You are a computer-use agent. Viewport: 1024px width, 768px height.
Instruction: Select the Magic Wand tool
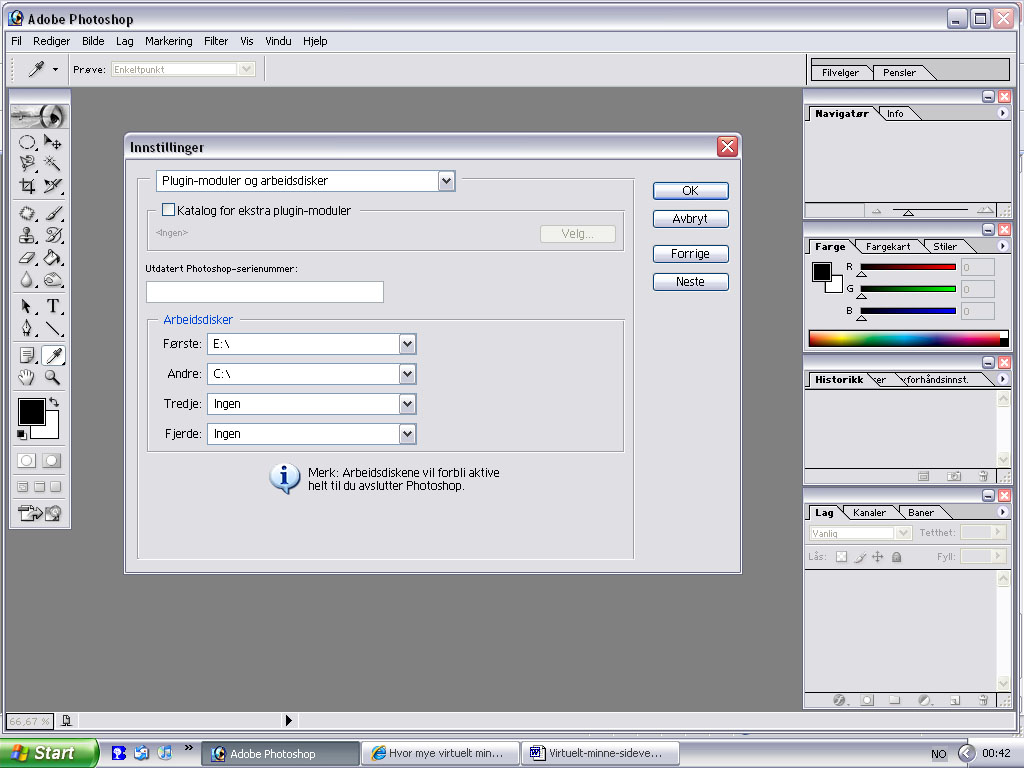(x=53, y=163)
